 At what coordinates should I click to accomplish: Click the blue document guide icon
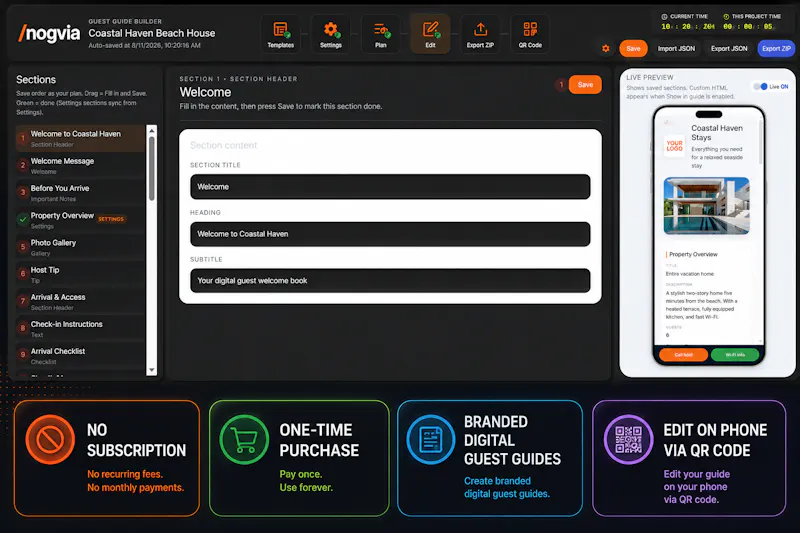tap(431, 439)
